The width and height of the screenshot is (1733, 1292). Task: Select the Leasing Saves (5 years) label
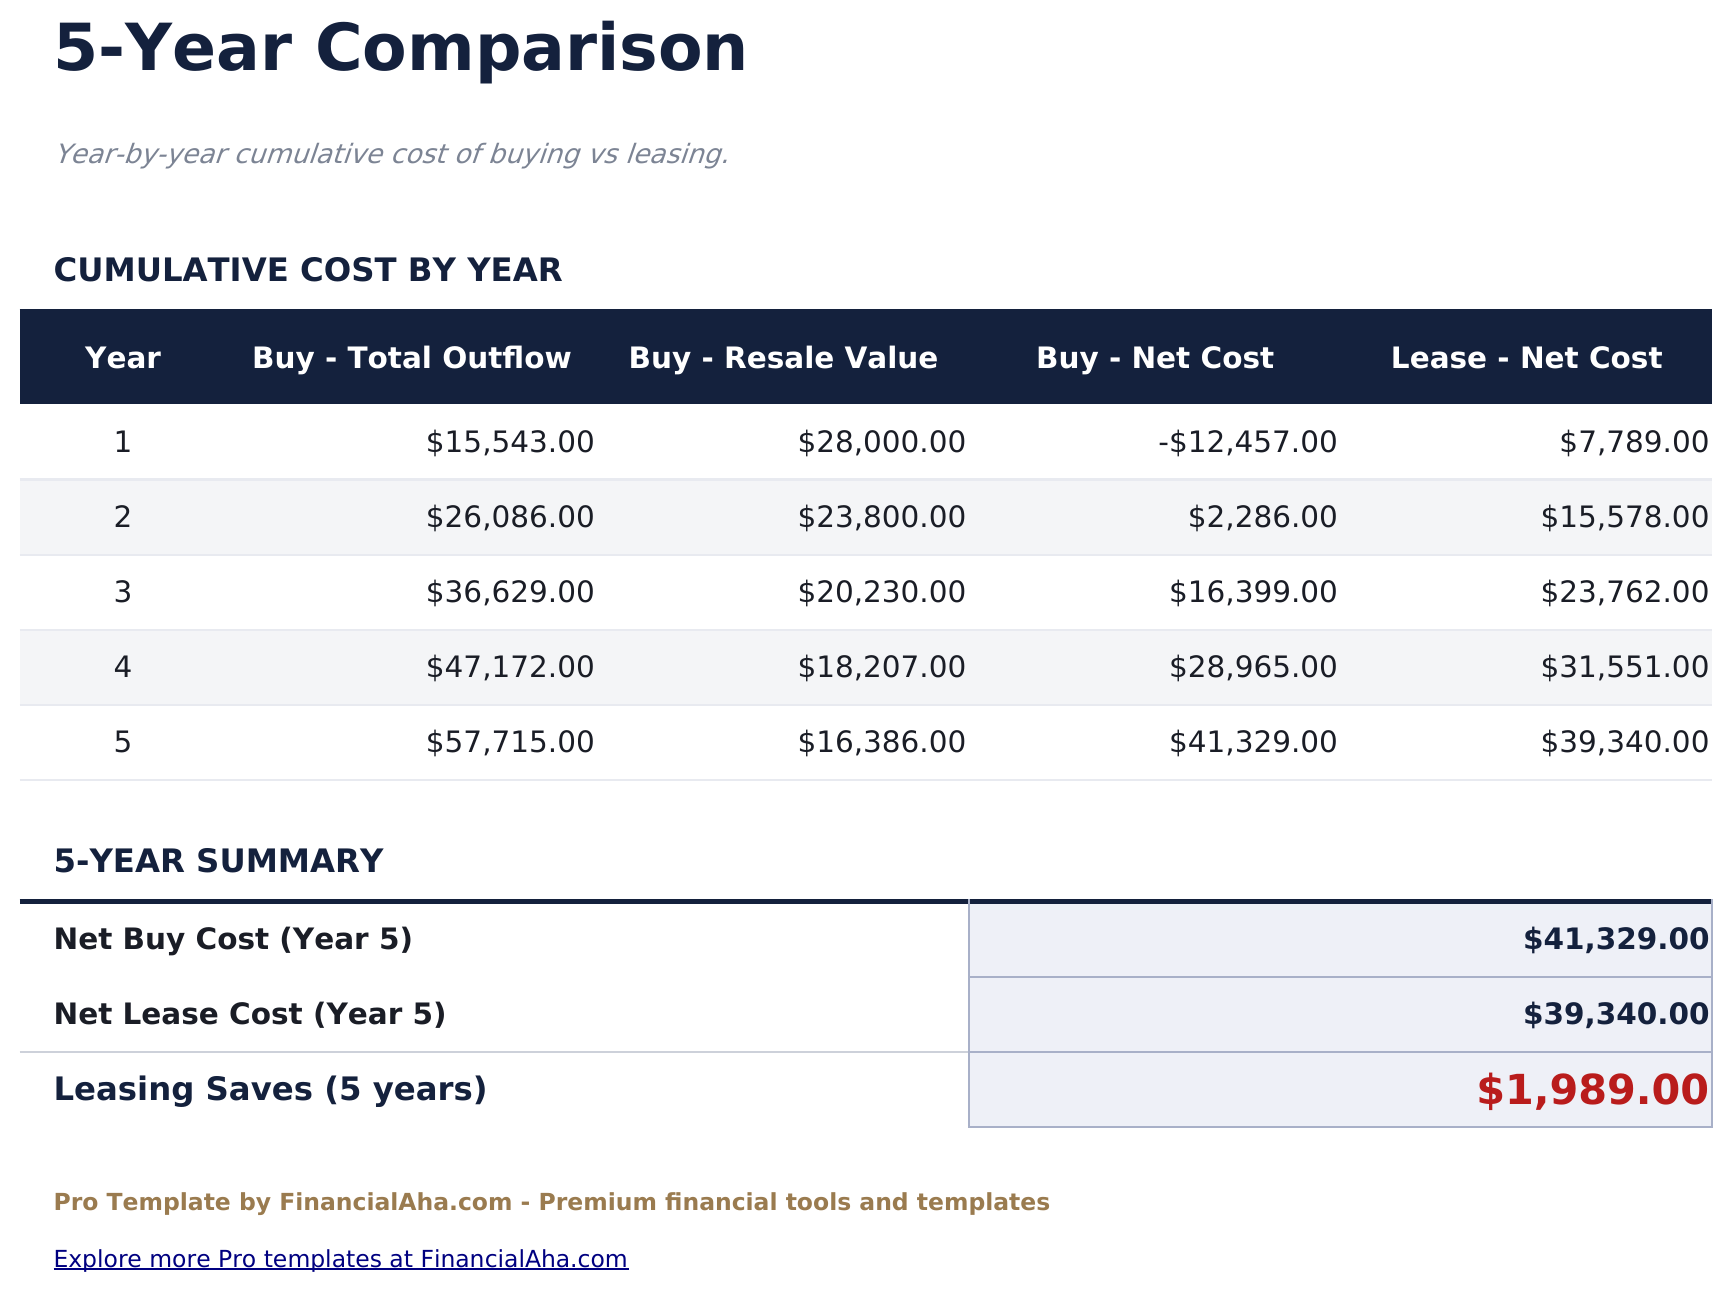(x=271, y=1089)
